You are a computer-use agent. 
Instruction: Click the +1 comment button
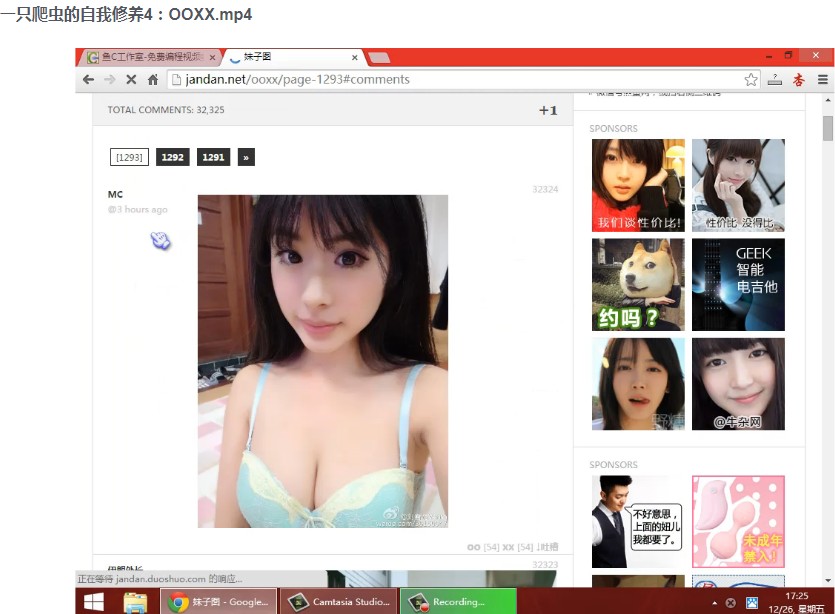[x=548, y=110]
